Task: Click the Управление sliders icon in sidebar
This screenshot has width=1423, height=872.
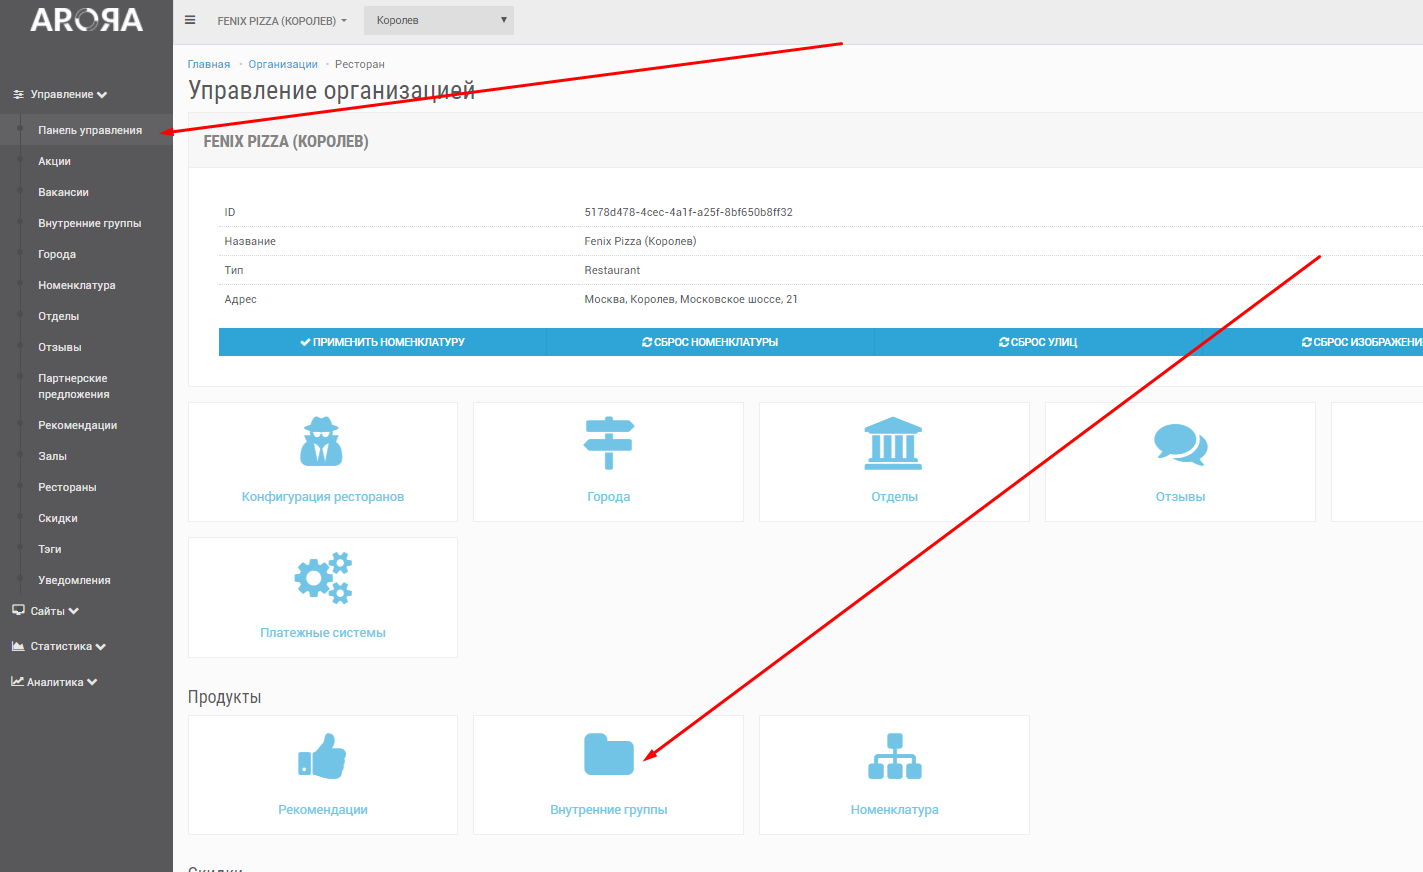Action: point(18,94)
